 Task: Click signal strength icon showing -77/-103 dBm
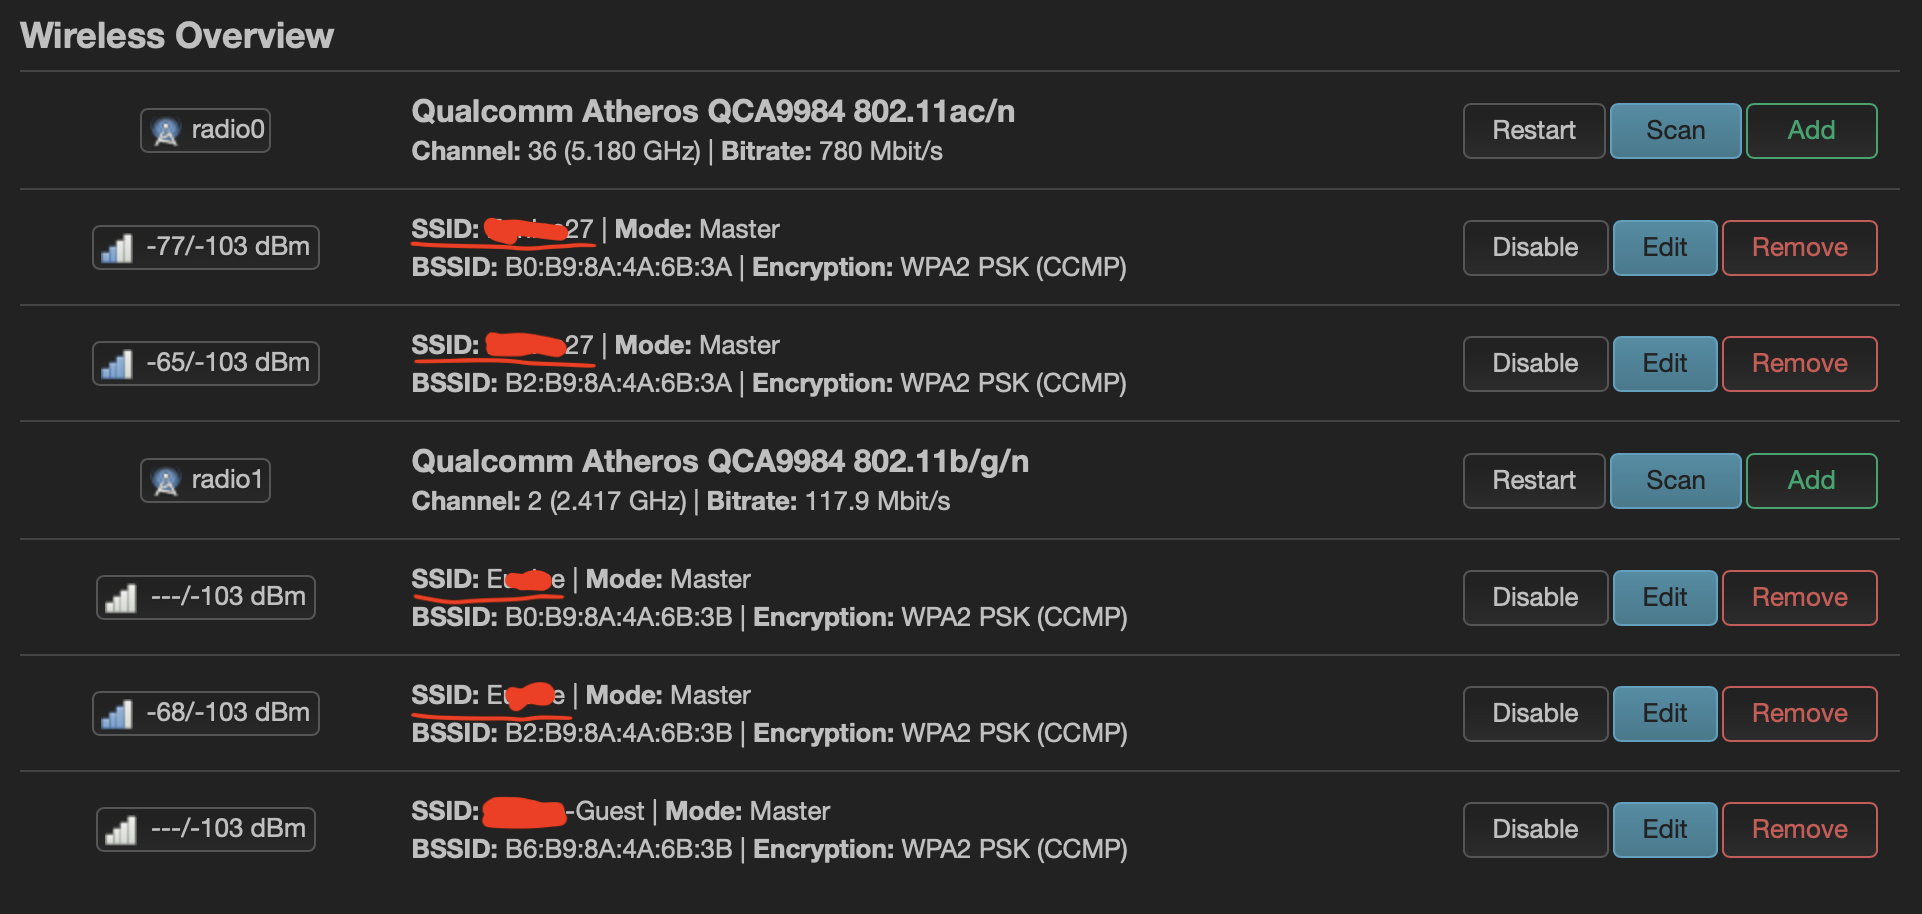[117, 247]
